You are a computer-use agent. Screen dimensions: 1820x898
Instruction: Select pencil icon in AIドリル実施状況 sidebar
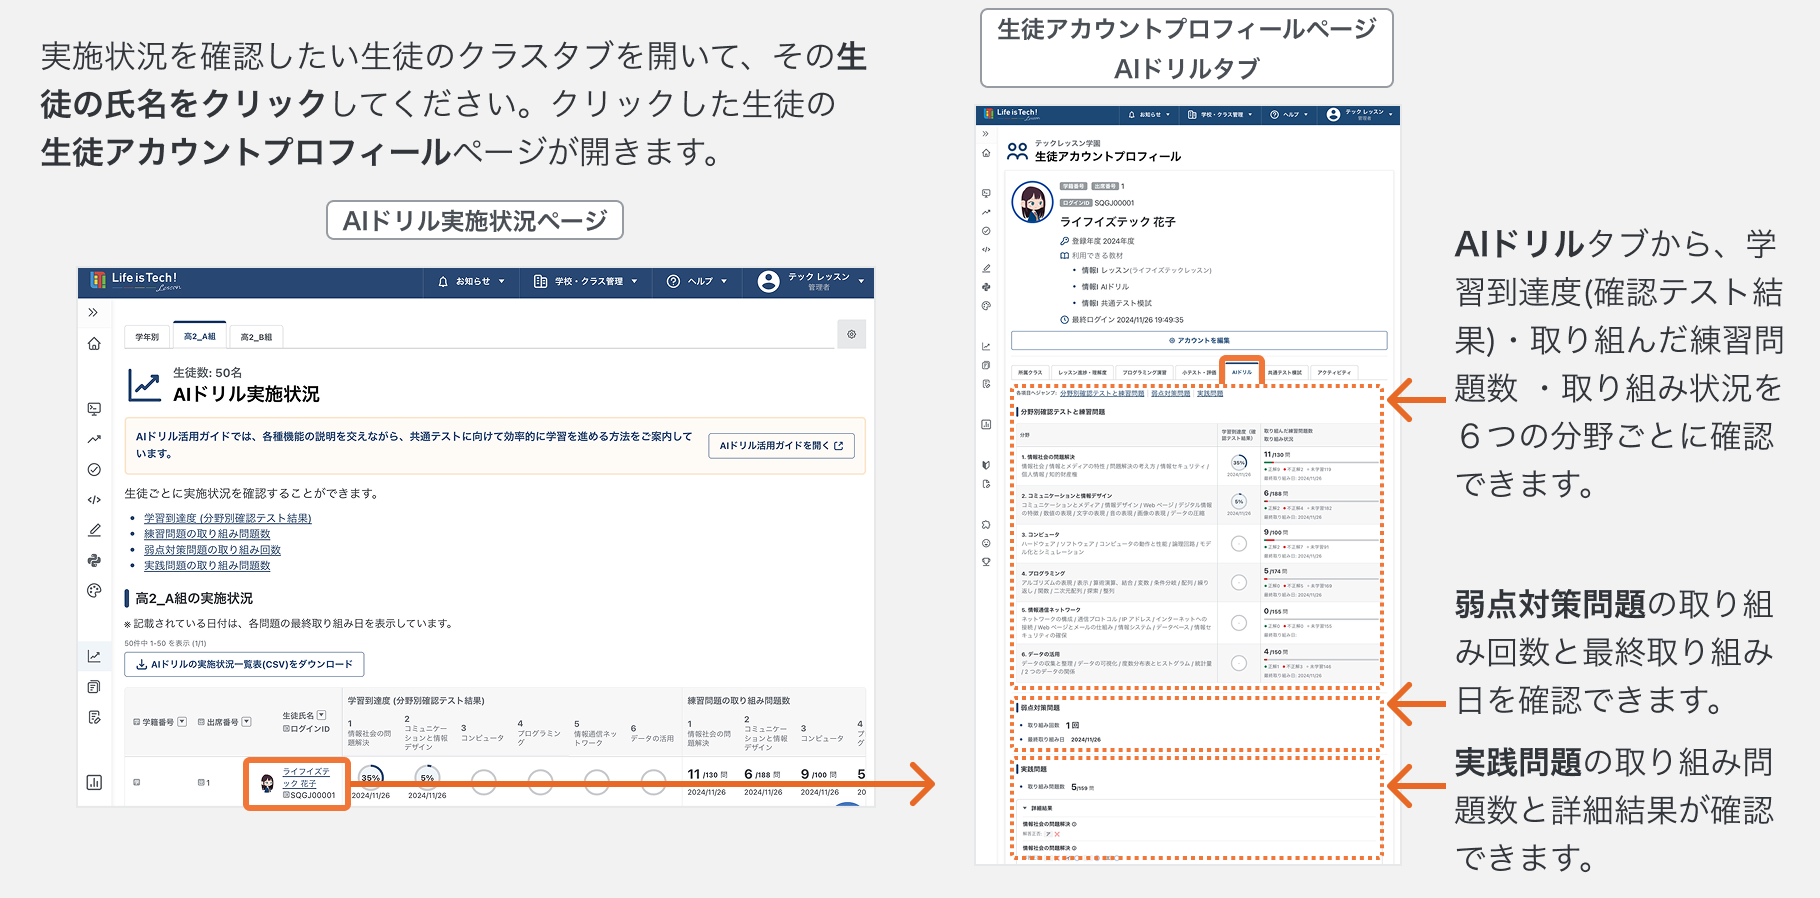94,530
